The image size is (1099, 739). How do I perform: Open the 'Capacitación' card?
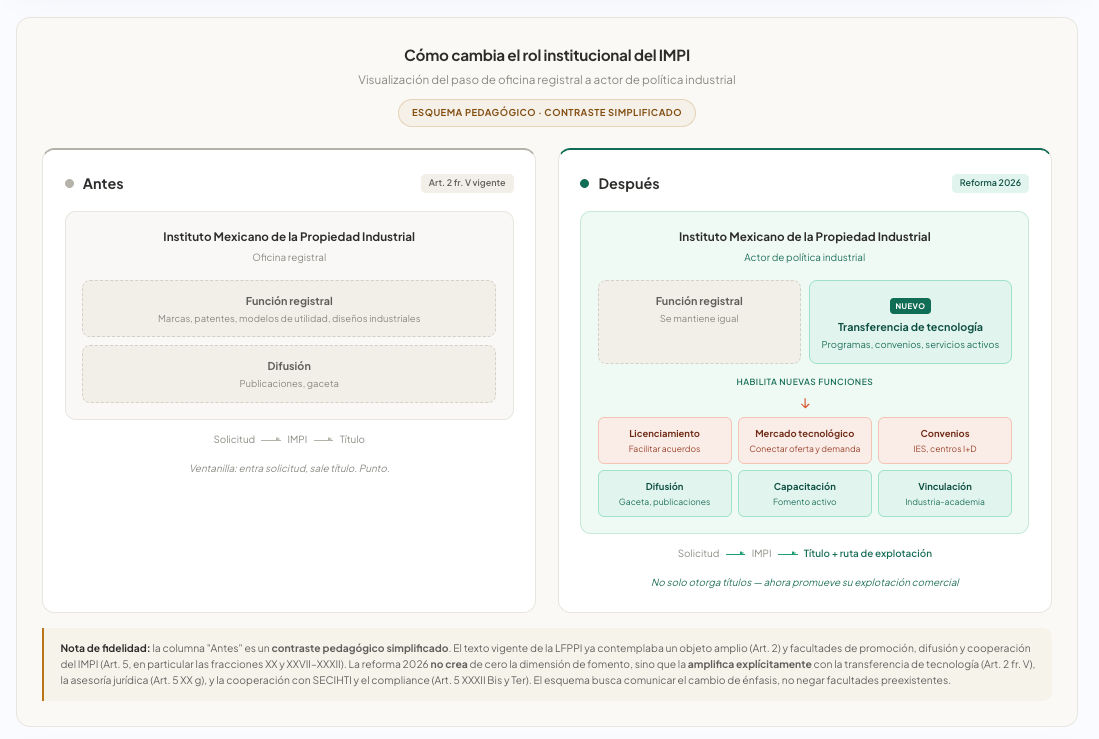[x=805, y=494]
